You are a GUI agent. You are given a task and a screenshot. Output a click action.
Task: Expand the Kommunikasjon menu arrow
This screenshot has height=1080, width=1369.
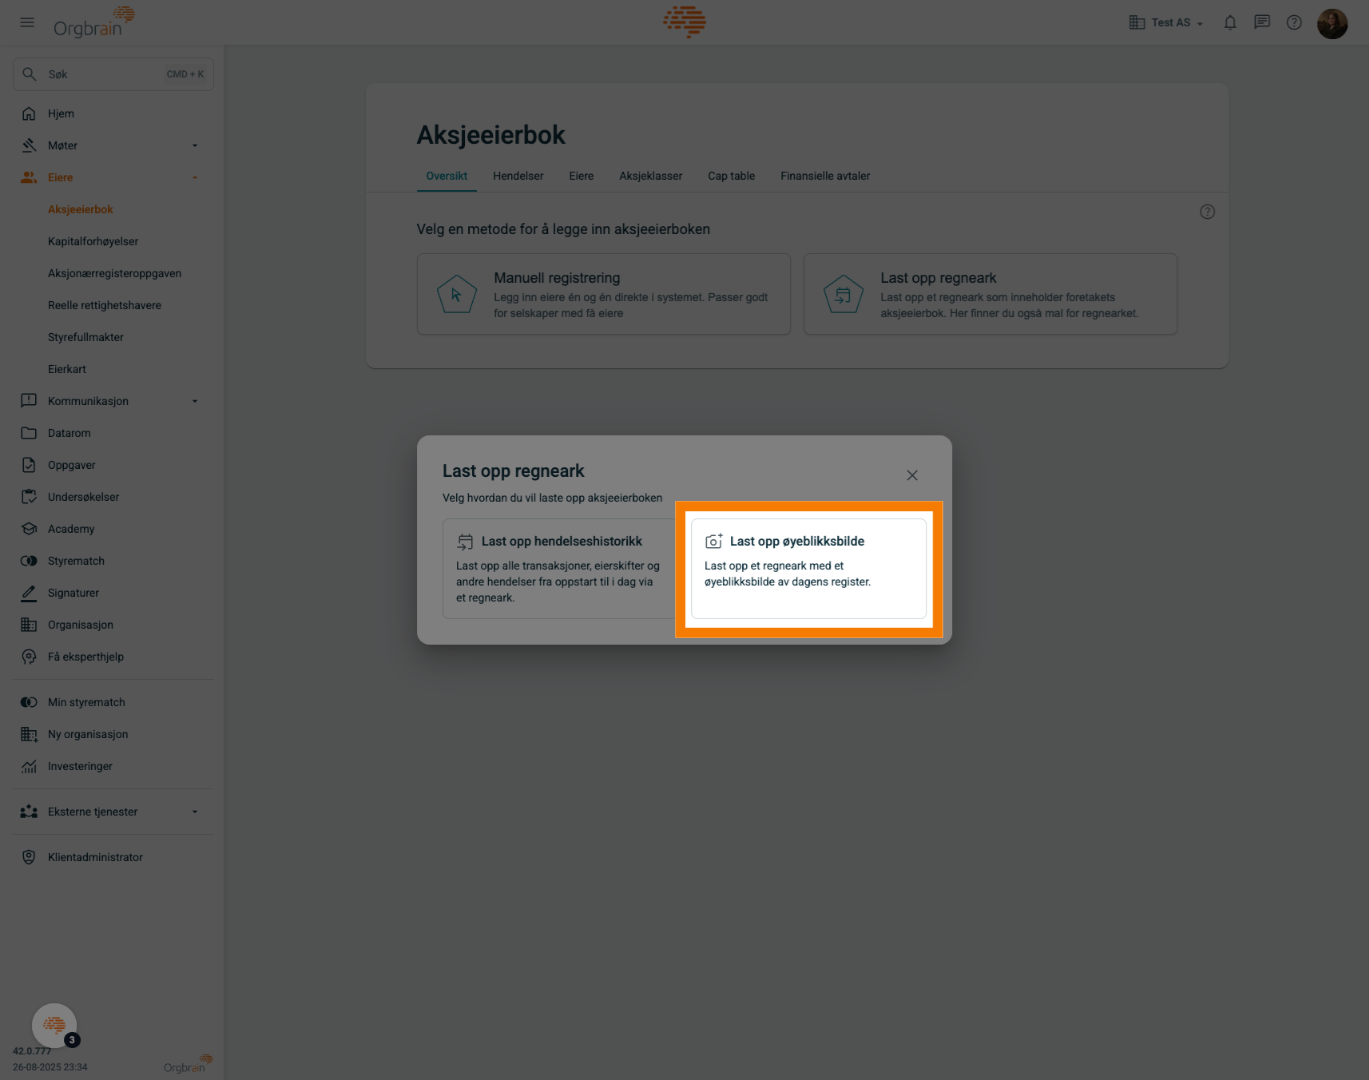click(195, 401)
